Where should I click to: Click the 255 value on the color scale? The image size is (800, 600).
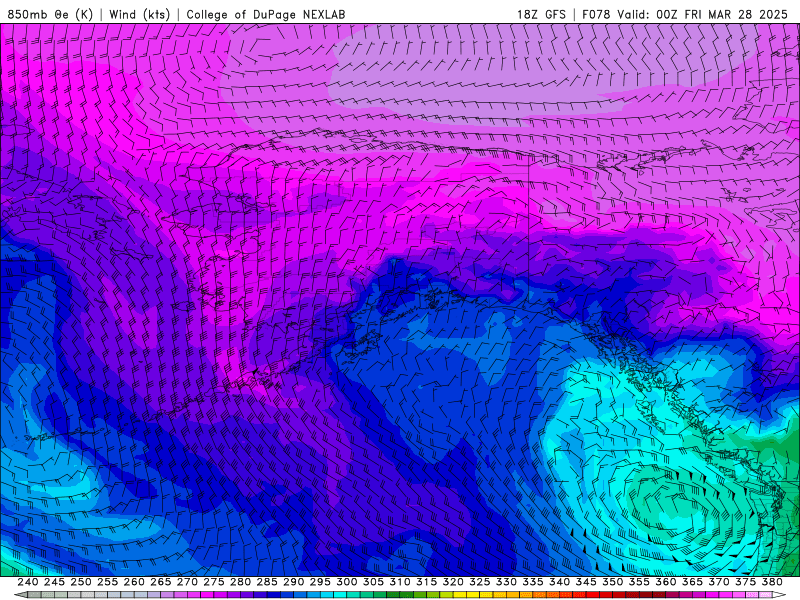tap(107, 582)
